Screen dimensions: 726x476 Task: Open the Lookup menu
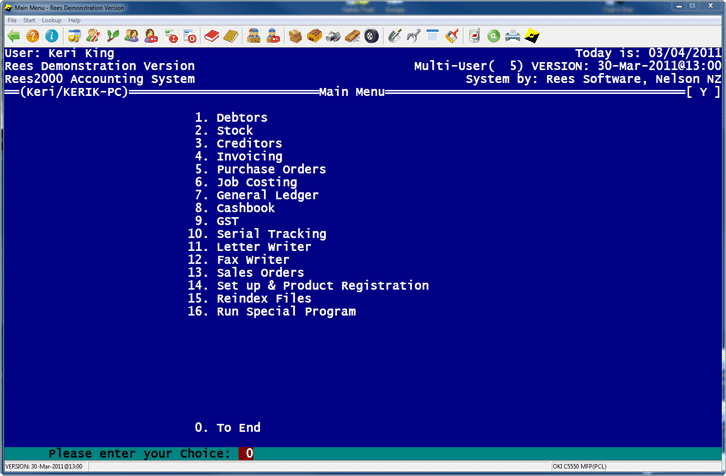pos(51,20)
